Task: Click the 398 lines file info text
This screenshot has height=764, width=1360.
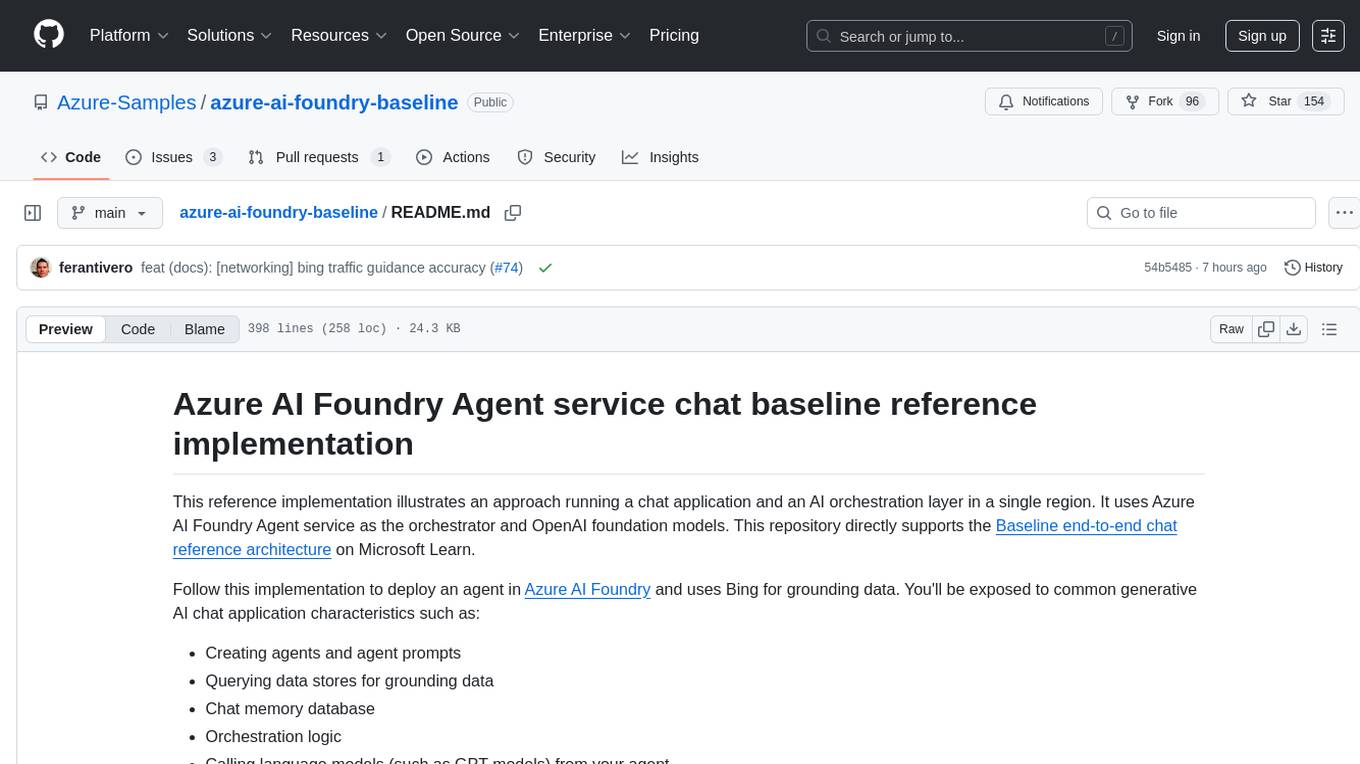Action: click(354, 329)
